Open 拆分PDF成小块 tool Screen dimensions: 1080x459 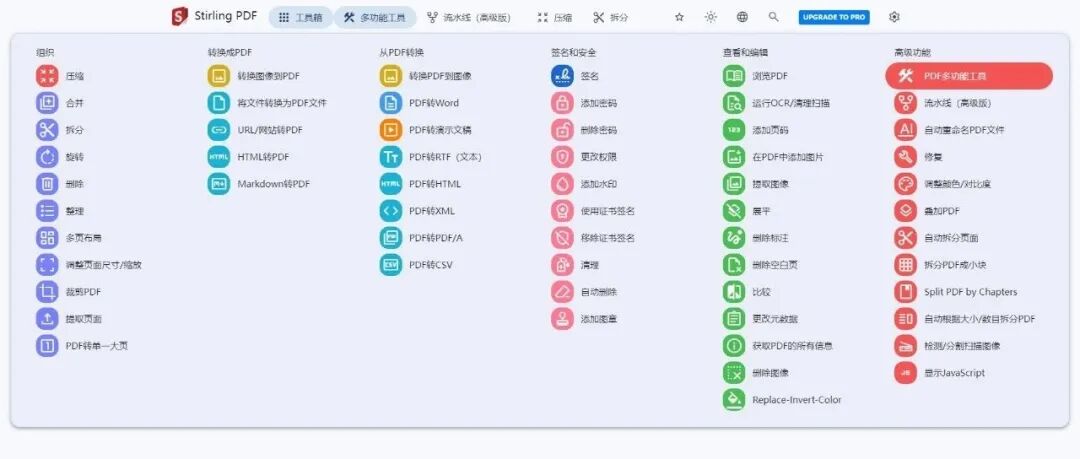[x=940, y=265]
